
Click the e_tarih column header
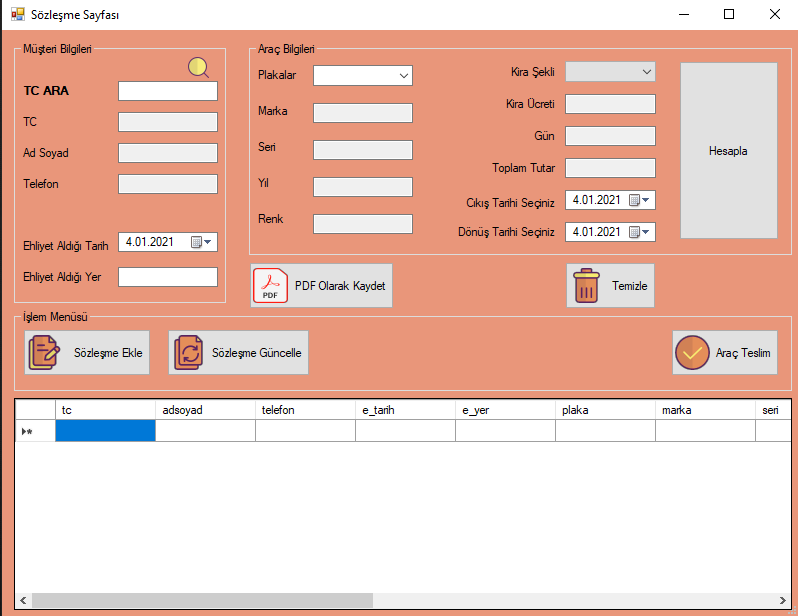[405, 410]
